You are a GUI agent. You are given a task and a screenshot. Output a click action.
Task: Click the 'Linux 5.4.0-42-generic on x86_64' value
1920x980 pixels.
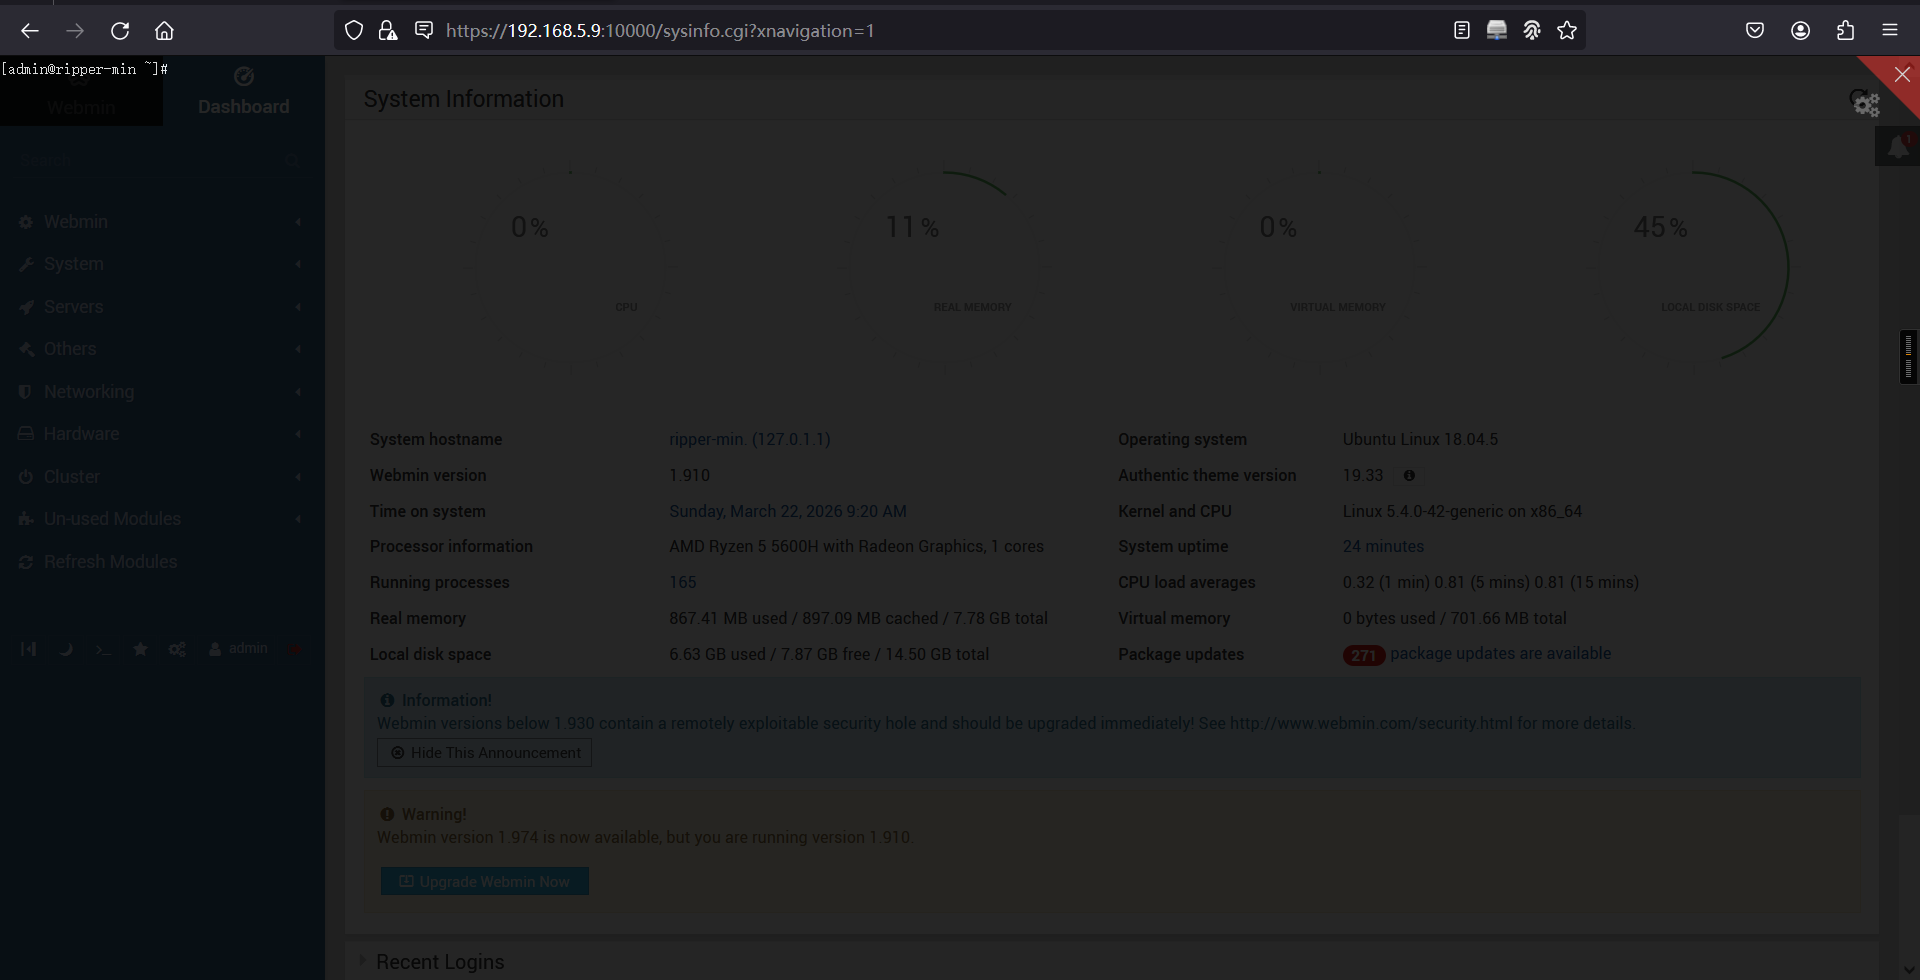(x=1462, y=511)
